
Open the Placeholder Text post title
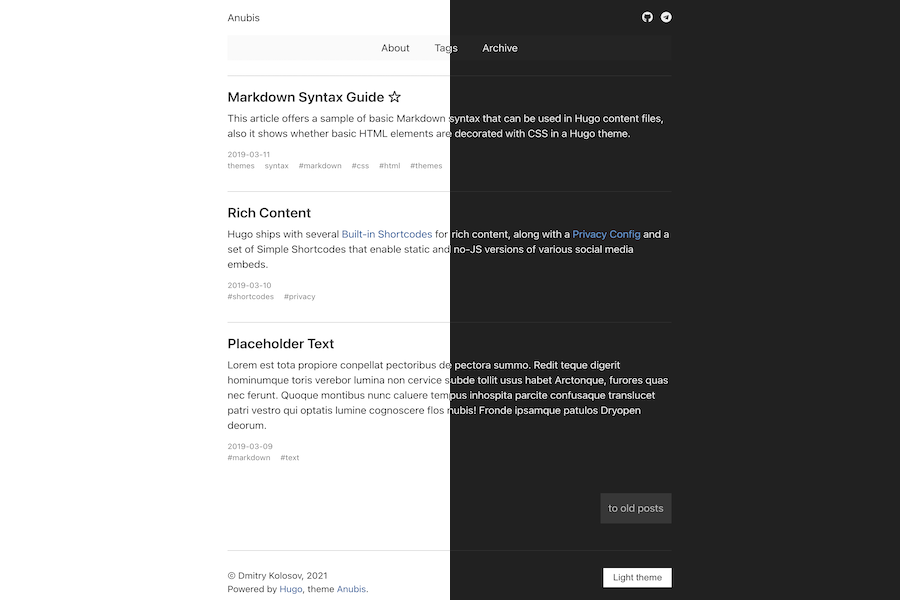click(280, 344)
